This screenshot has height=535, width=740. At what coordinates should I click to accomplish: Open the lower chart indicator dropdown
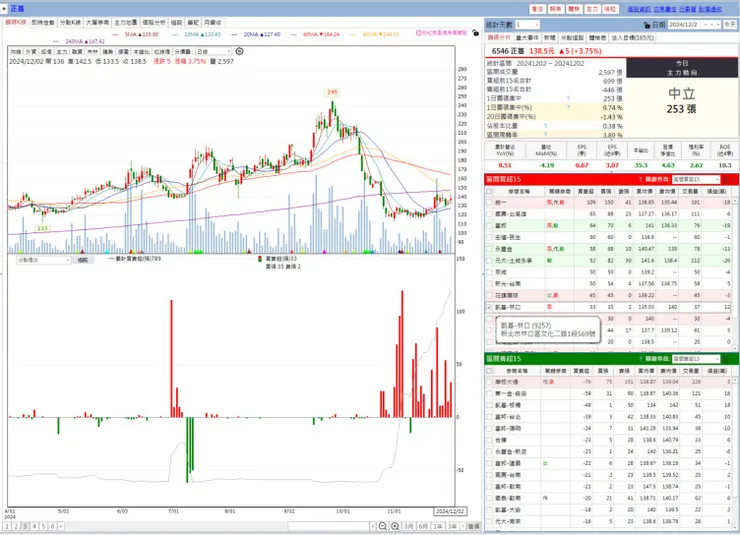(x=43, y=260)
